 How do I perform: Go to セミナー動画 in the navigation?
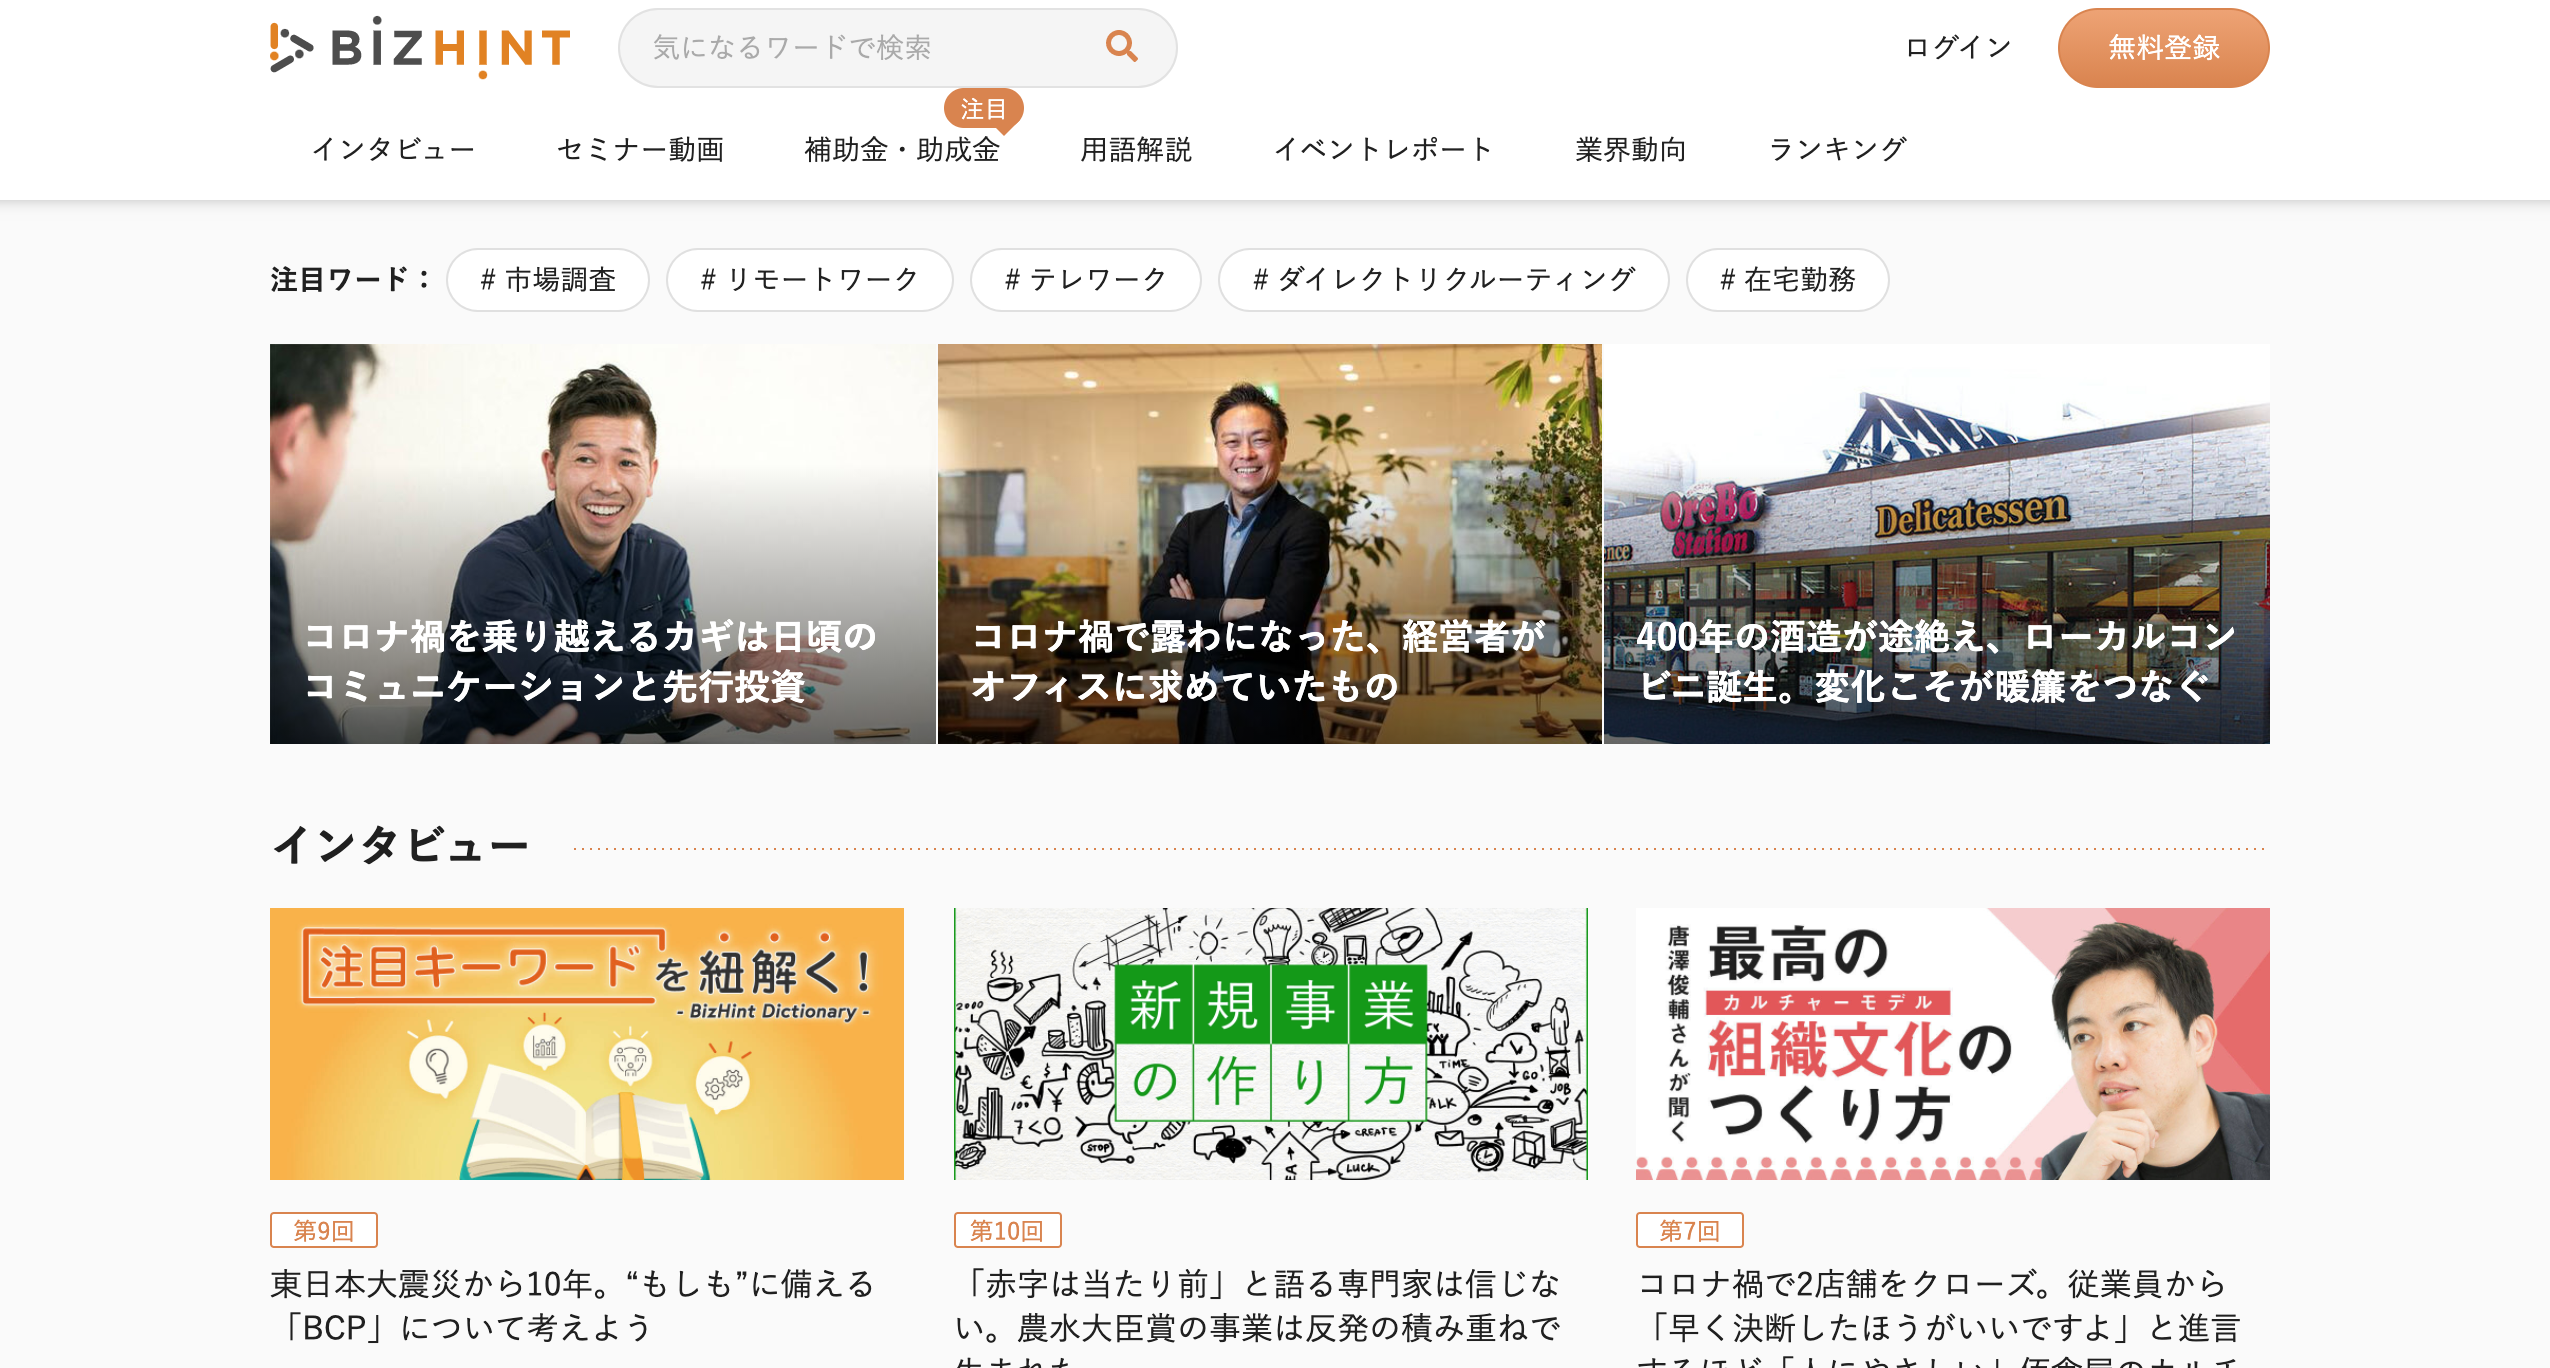pyautogui.click(x=640, y=150)
